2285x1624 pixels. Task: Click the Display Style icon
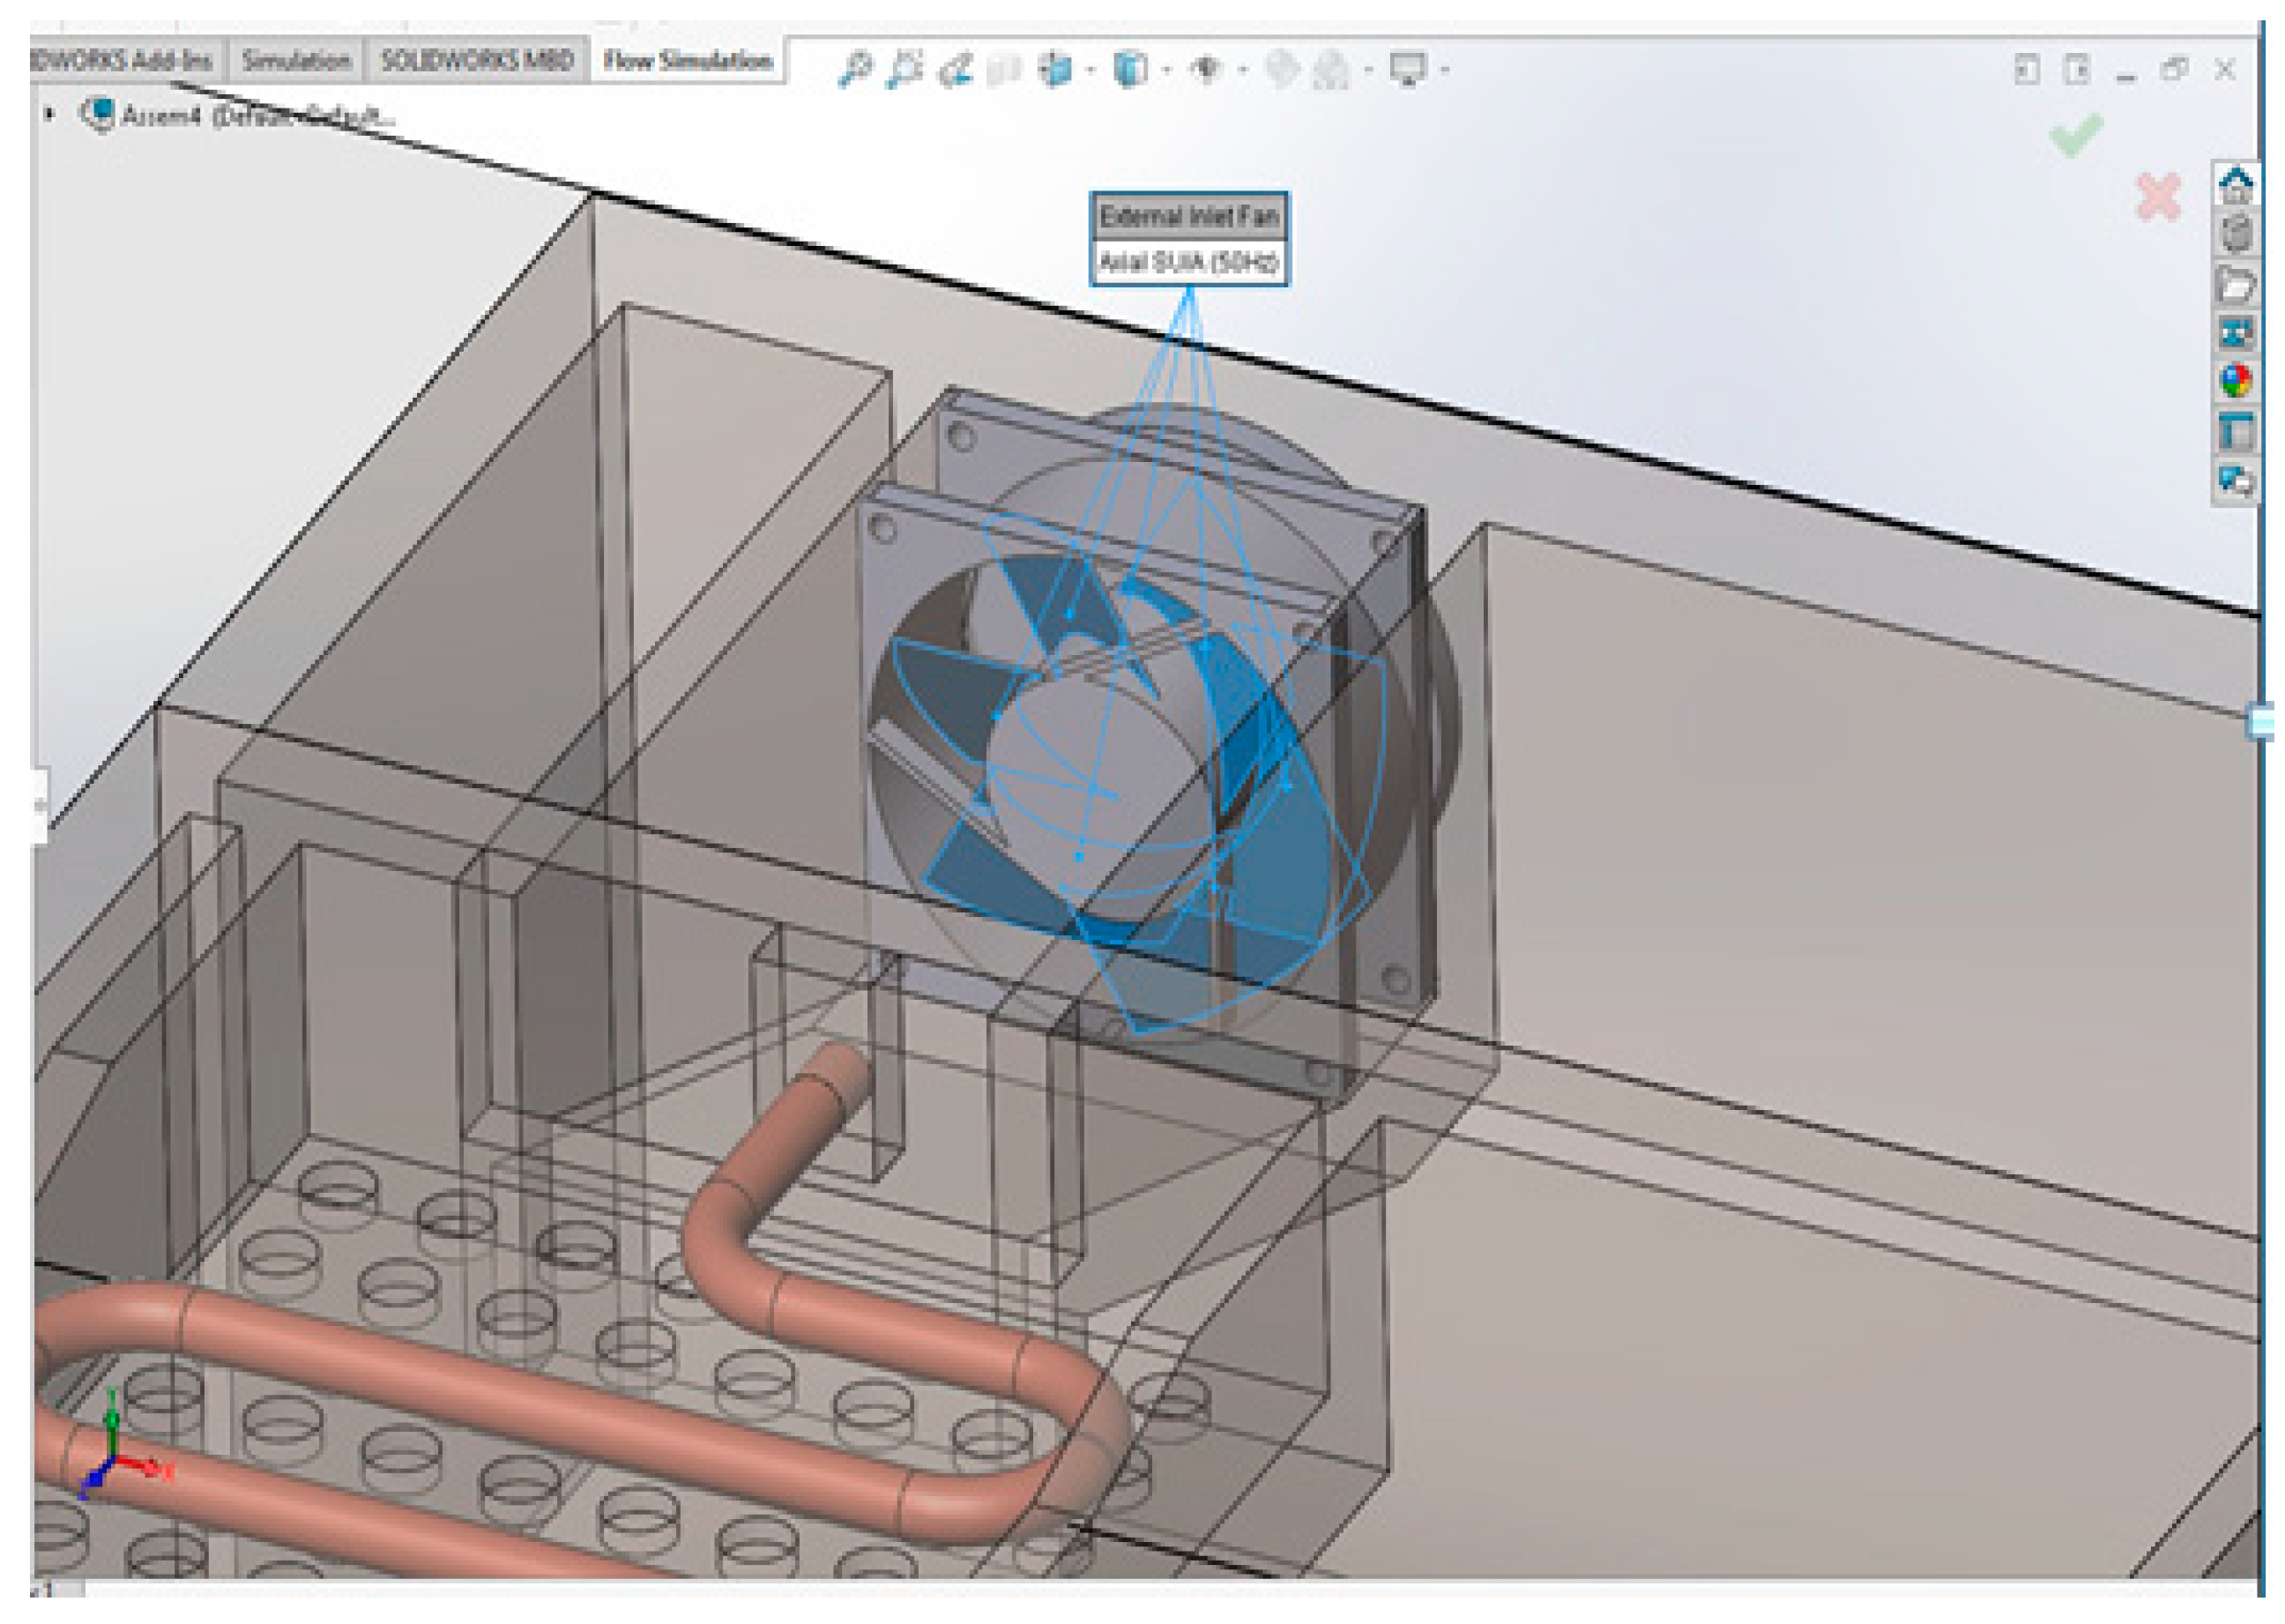coord(1130,70)
